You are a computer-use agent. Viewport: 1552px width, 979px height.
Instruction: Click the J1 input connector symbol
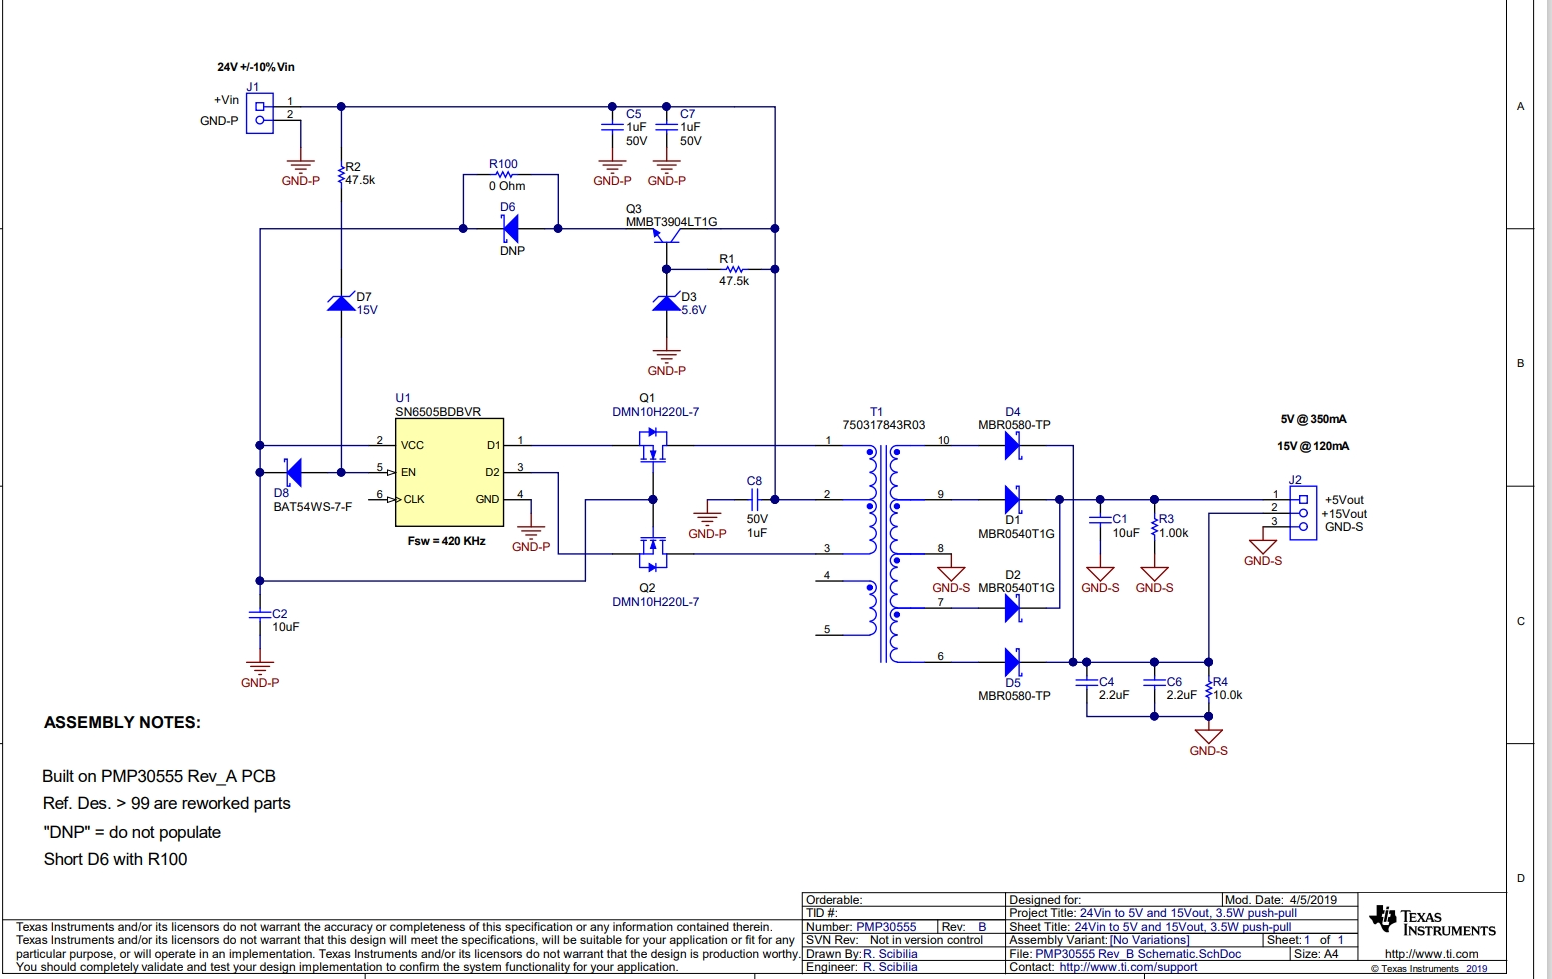tap(260, 113)
